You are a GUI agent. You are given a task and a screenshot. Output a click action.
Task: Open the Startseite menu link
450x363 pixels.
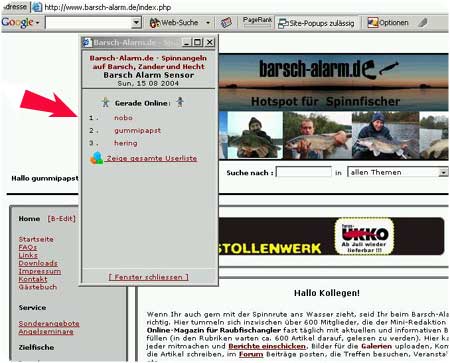click(36, 239)
